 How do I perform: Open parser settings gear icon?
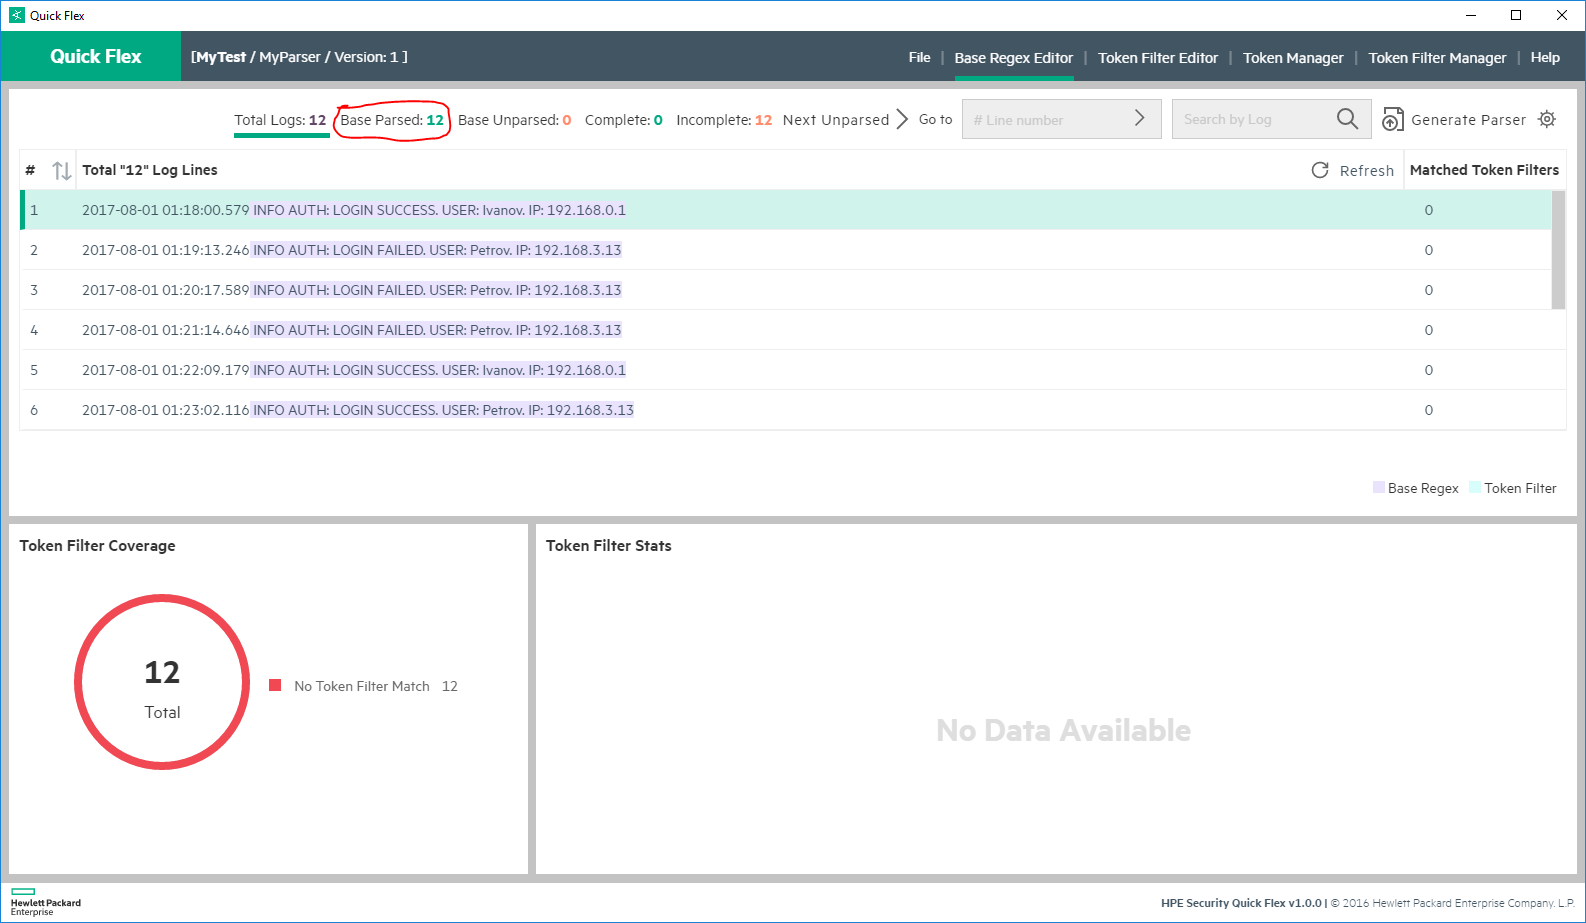coord(1547,119)
